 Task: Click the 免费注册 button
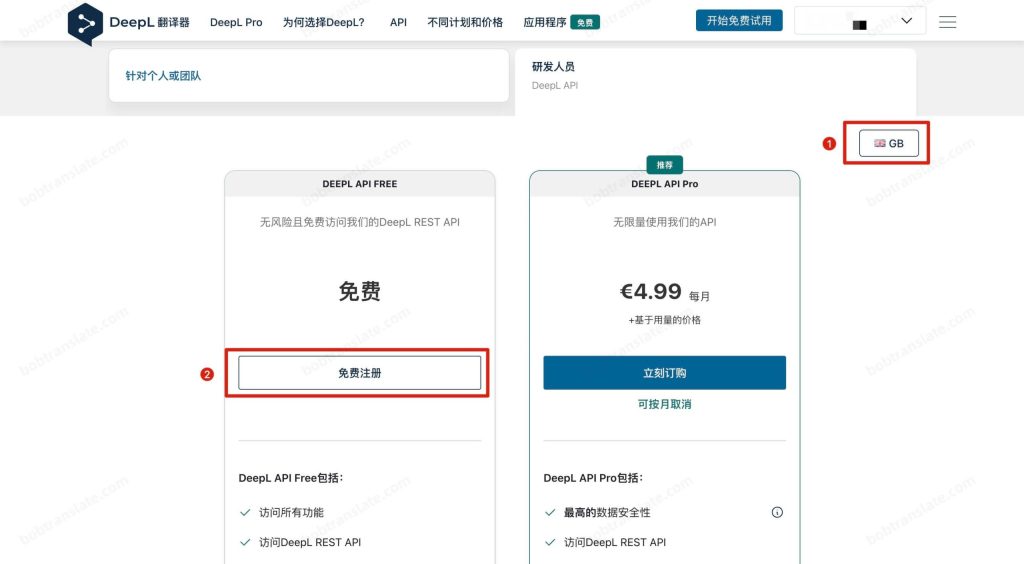click(359, 373)
